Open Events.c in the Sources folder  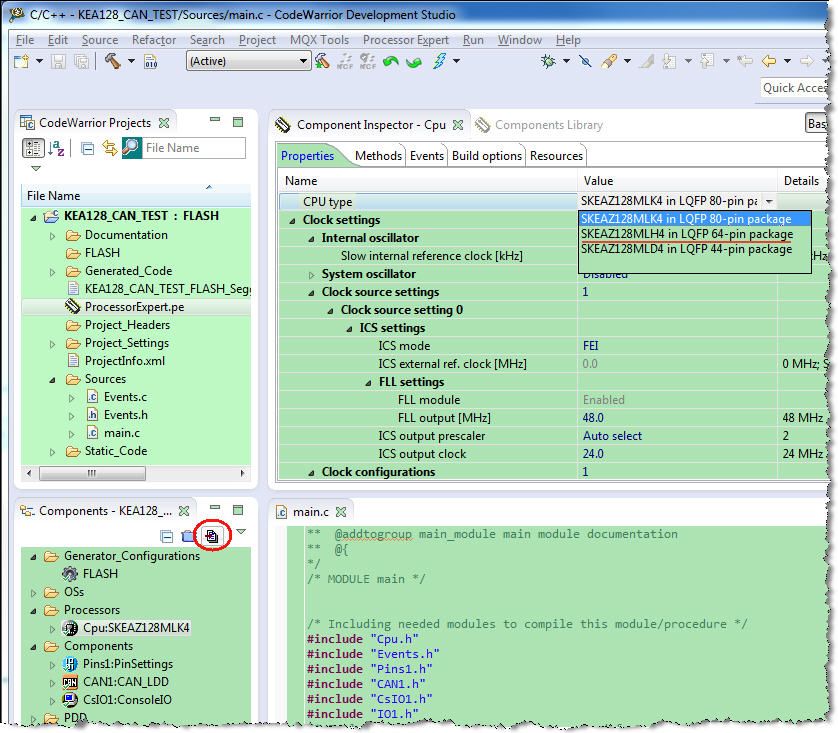tap(125, 397)
